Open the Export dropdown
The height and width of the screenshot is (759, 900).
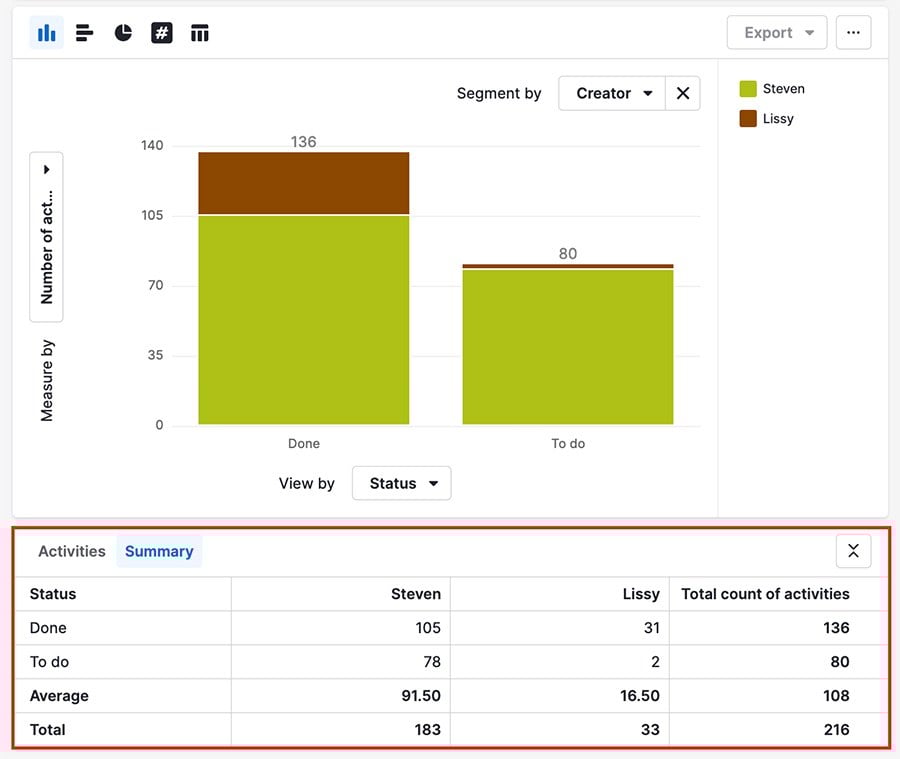(x=776, y=32)
